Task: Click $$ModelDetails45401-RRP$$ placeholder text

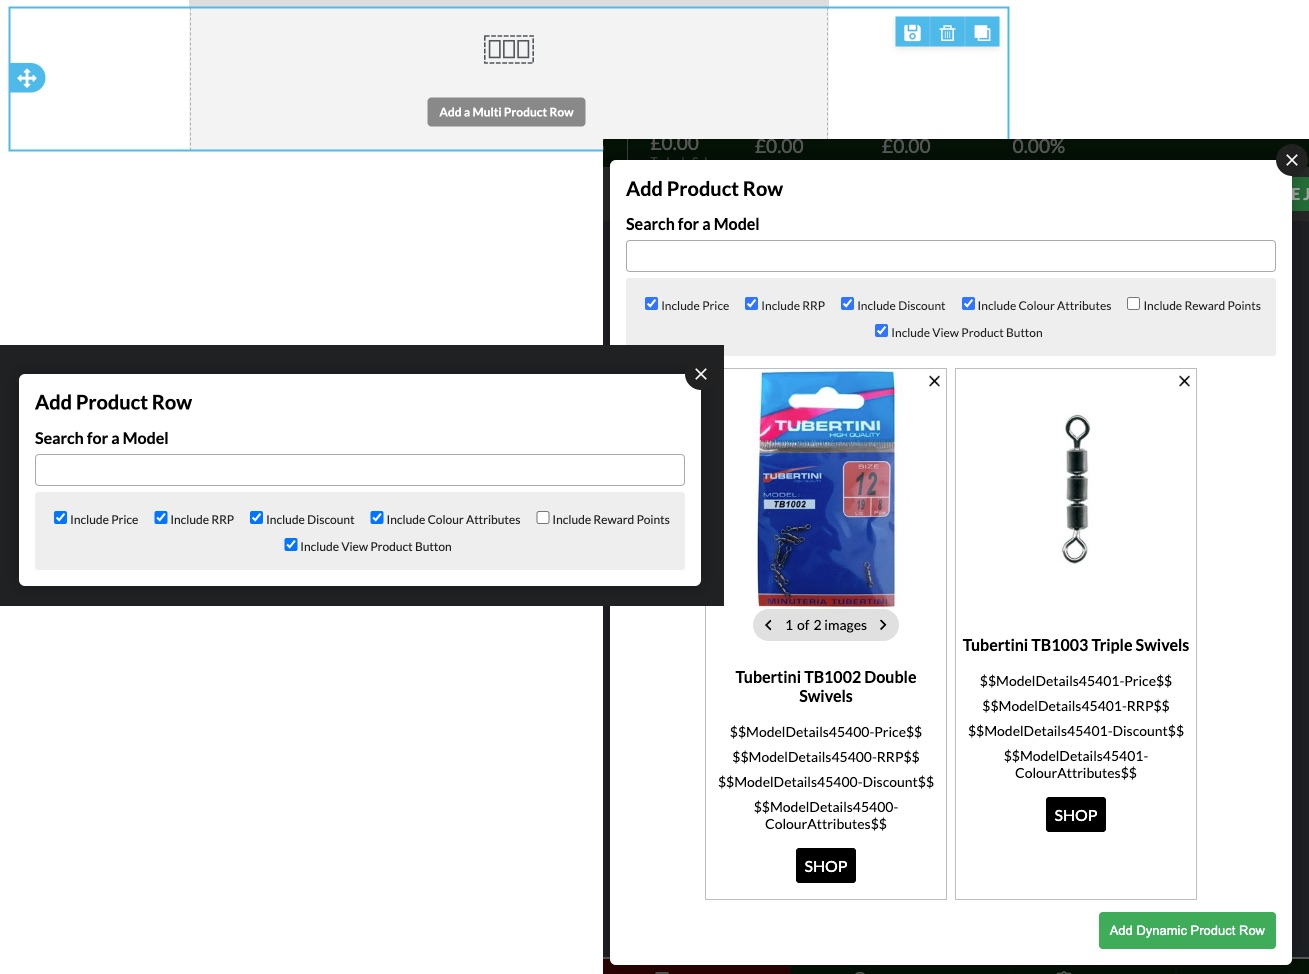Action: [1076, 706]
